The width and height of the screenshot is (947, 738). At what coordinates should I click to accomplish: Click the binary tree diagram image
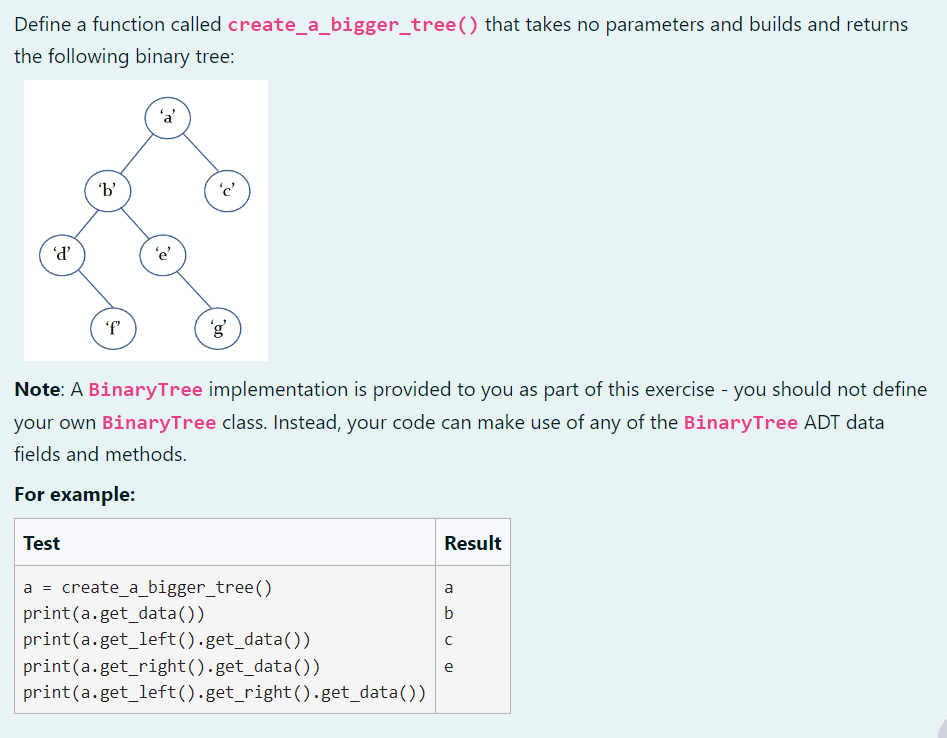pyautogui.click(x=145, y=220)
